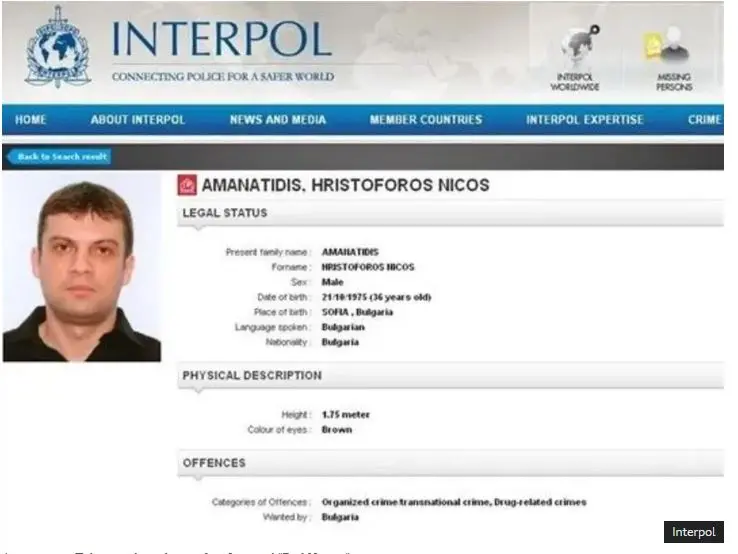The image size is (738, 554).
Task: Click the Missing Persons text label
Action: [x=674, y=82]
